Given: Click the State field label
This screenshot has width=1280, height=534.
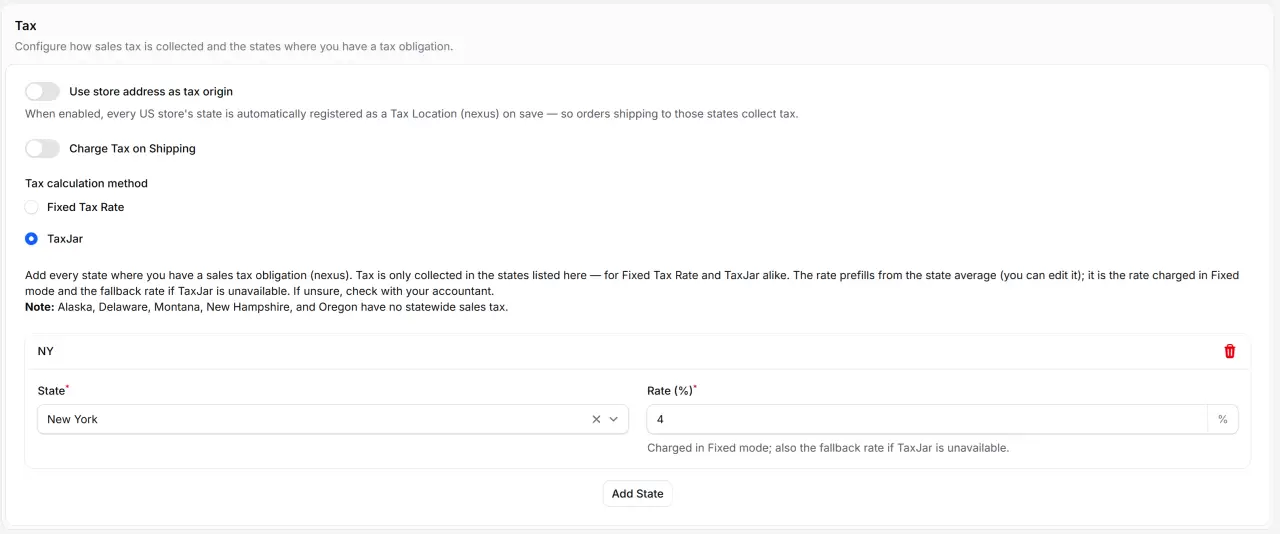Looking at the screenshot, I should (51, 390).
